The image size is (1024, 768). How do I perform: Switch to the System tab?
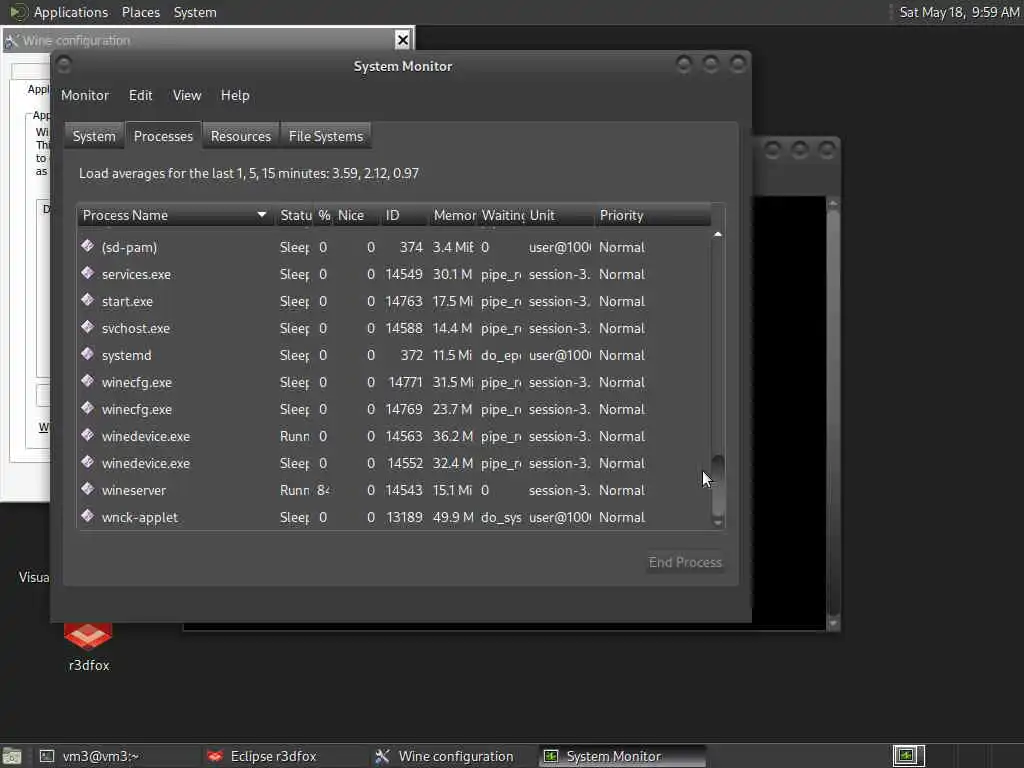94,136
